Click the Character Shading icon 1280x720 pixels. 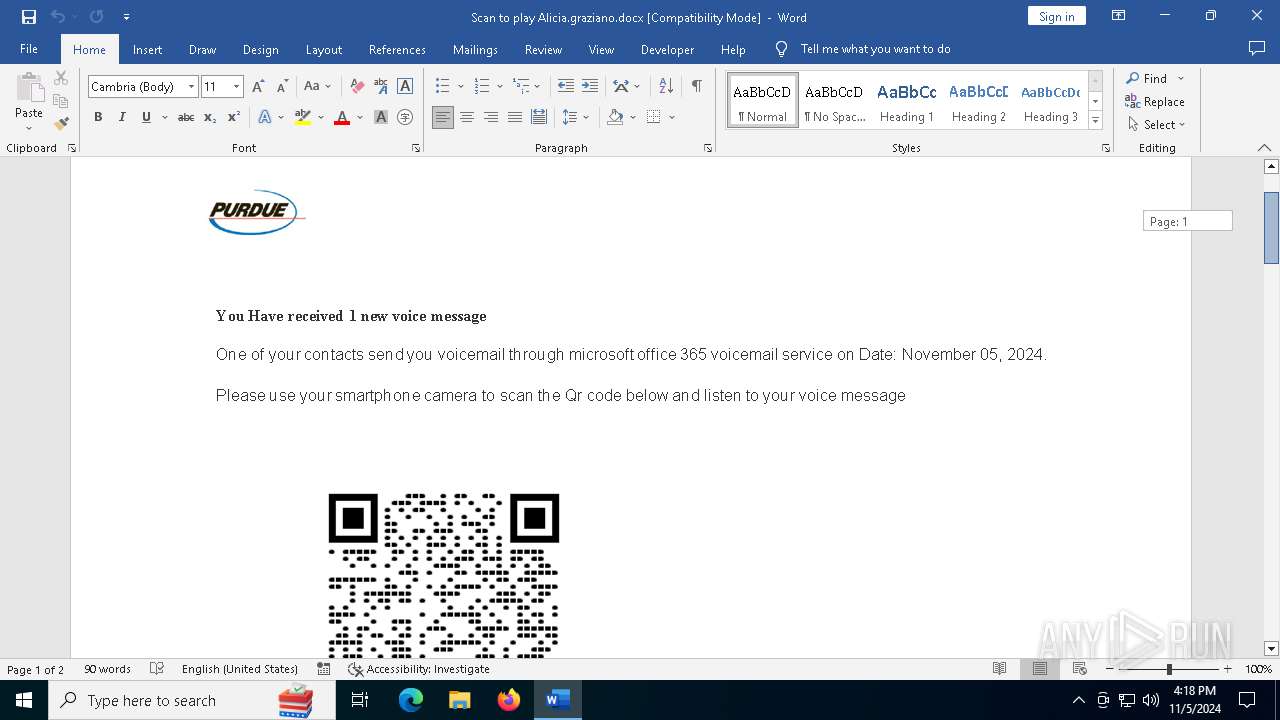coord(381,117)
